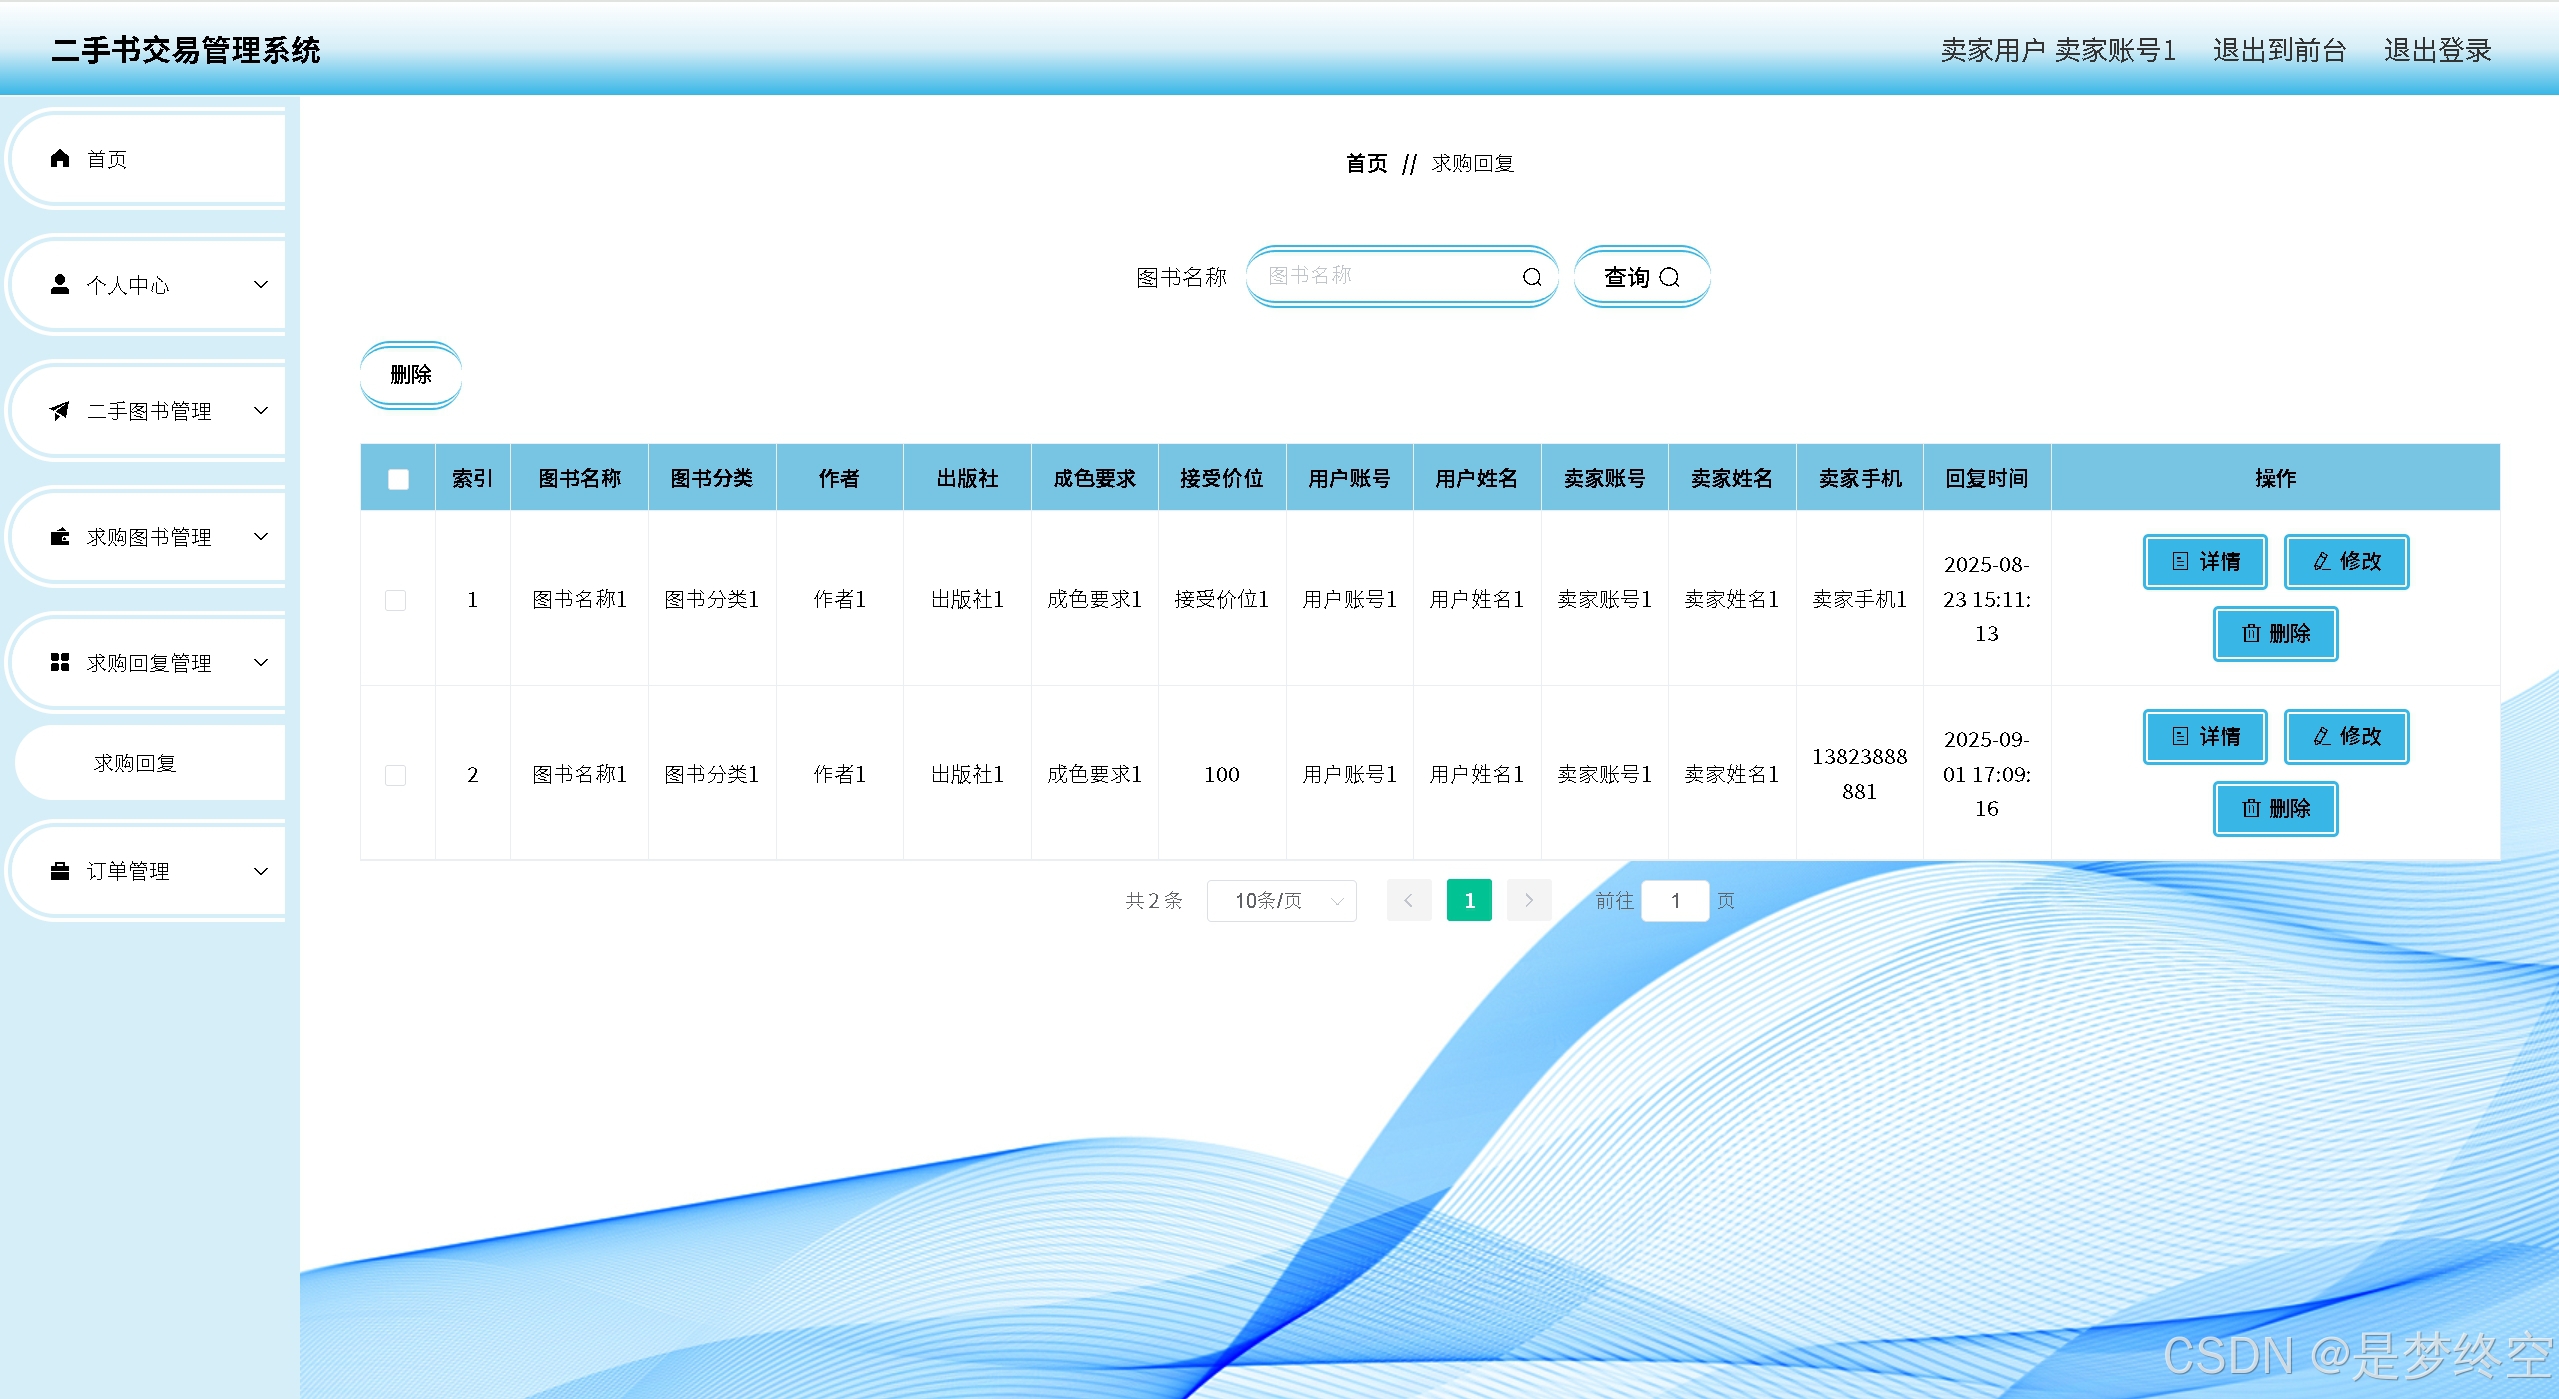Click 2025-08-23 15:11:13 timestamp cell
Screen dimensions: 2559x1399
tap(1986, 599)
